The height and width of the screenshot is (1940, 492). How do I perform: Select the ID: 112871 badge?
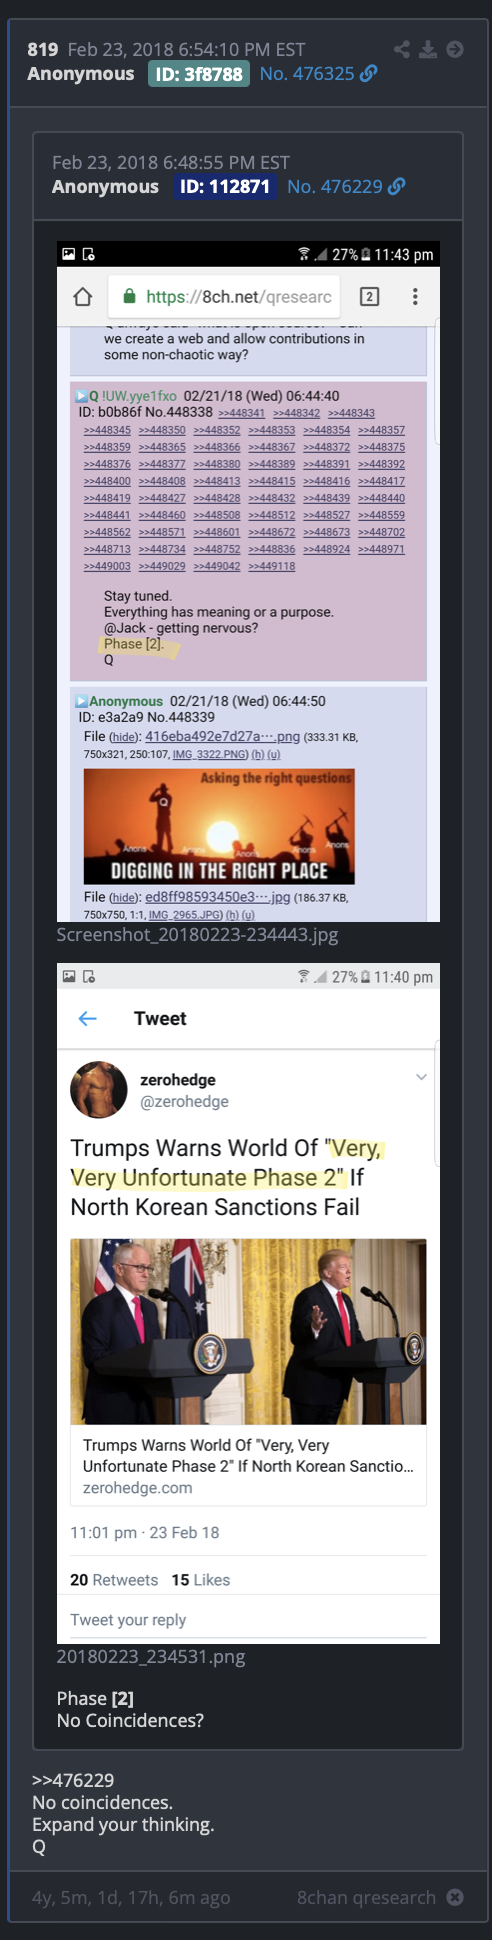(225, 187)
